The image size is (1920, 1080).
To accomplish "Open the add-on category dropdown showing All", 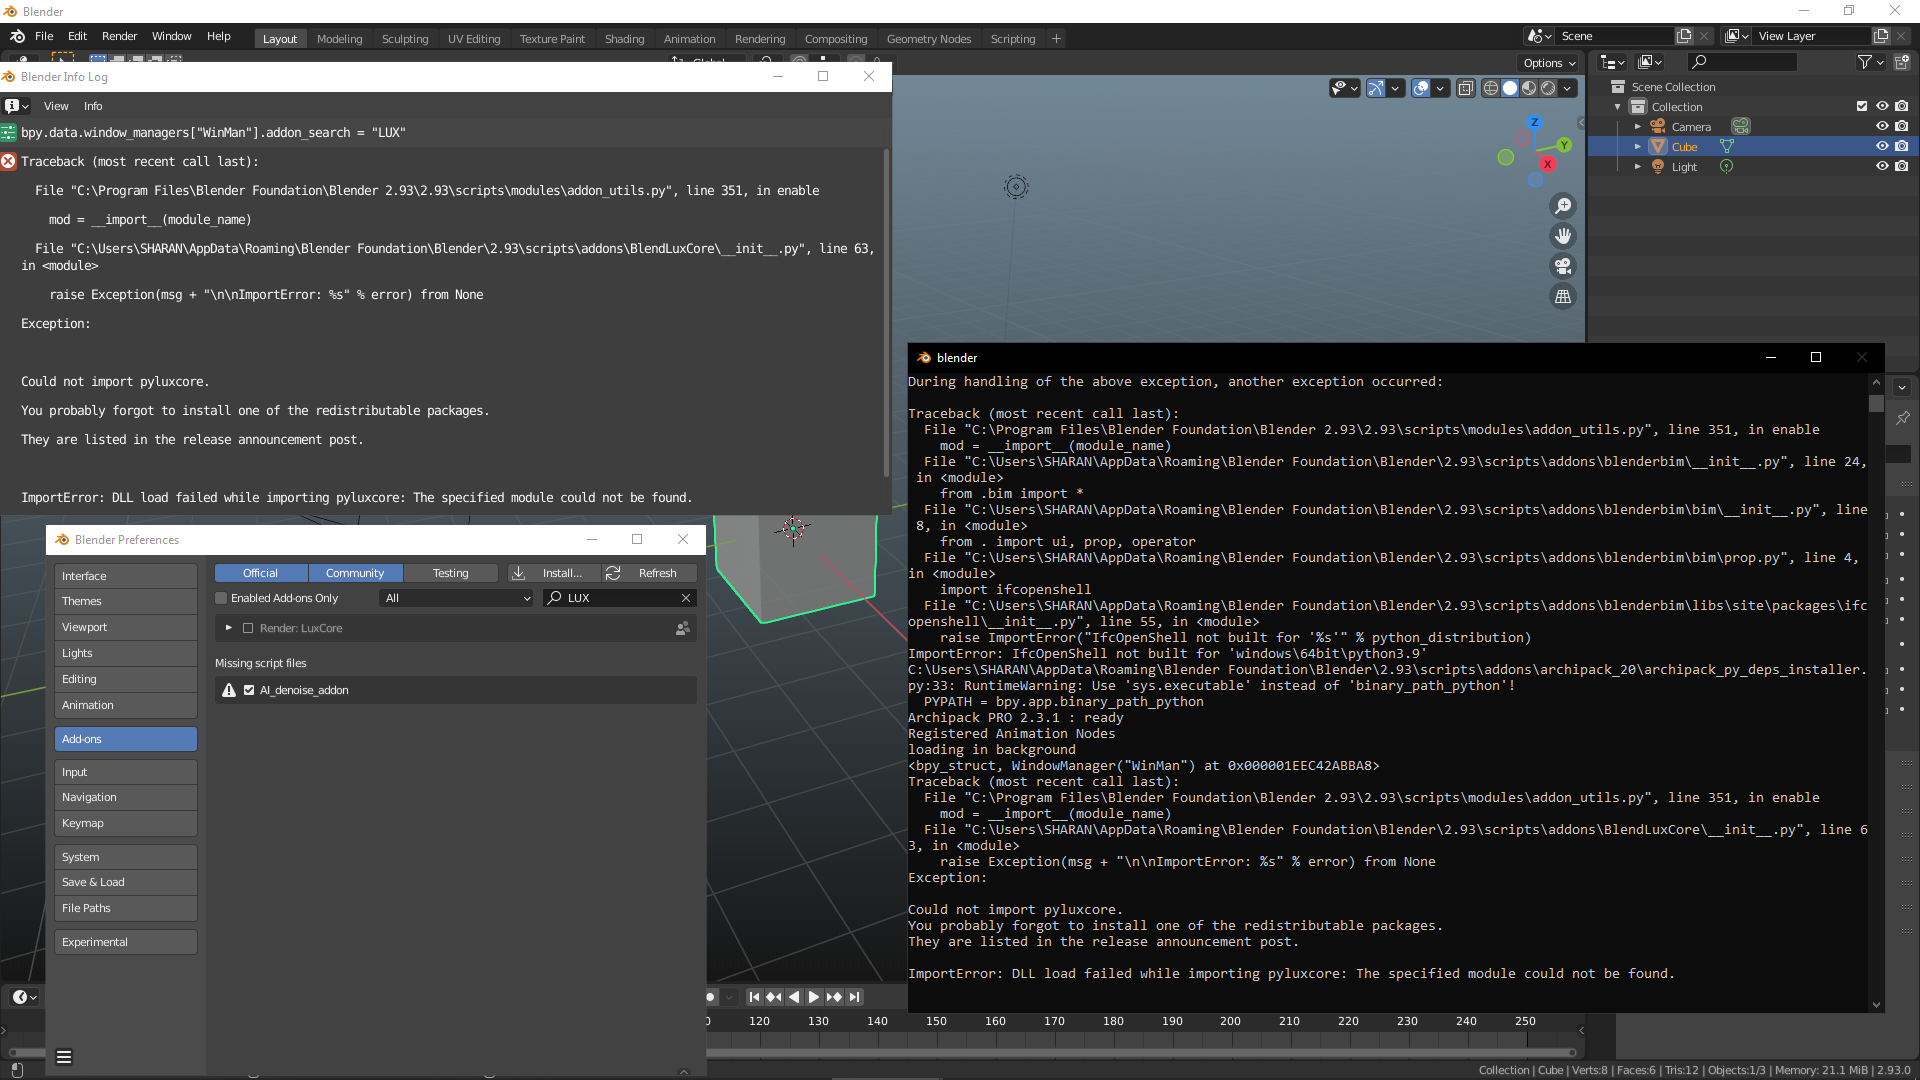I will coord(456,598).
